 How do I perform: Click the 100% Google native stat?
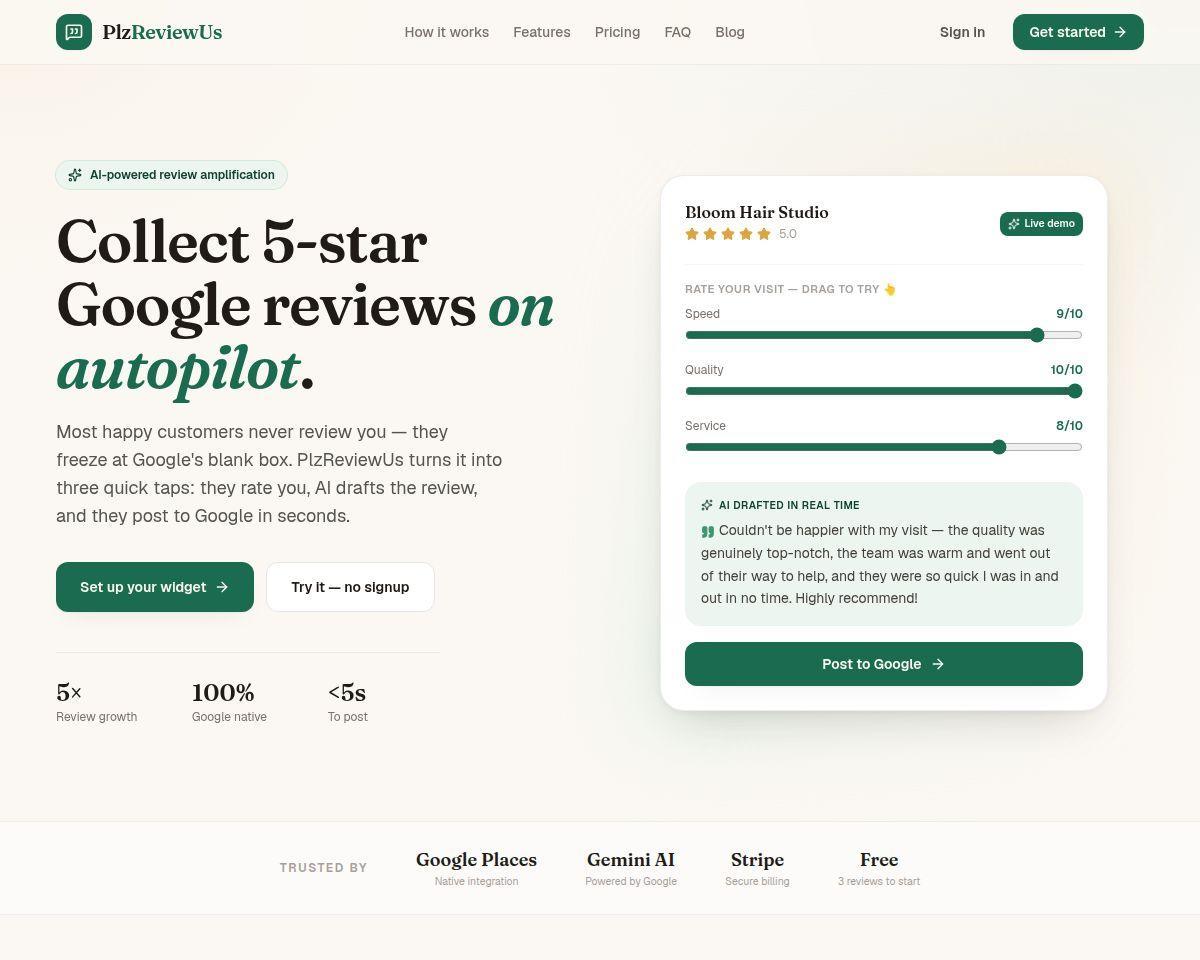click(x=229, y=702)
